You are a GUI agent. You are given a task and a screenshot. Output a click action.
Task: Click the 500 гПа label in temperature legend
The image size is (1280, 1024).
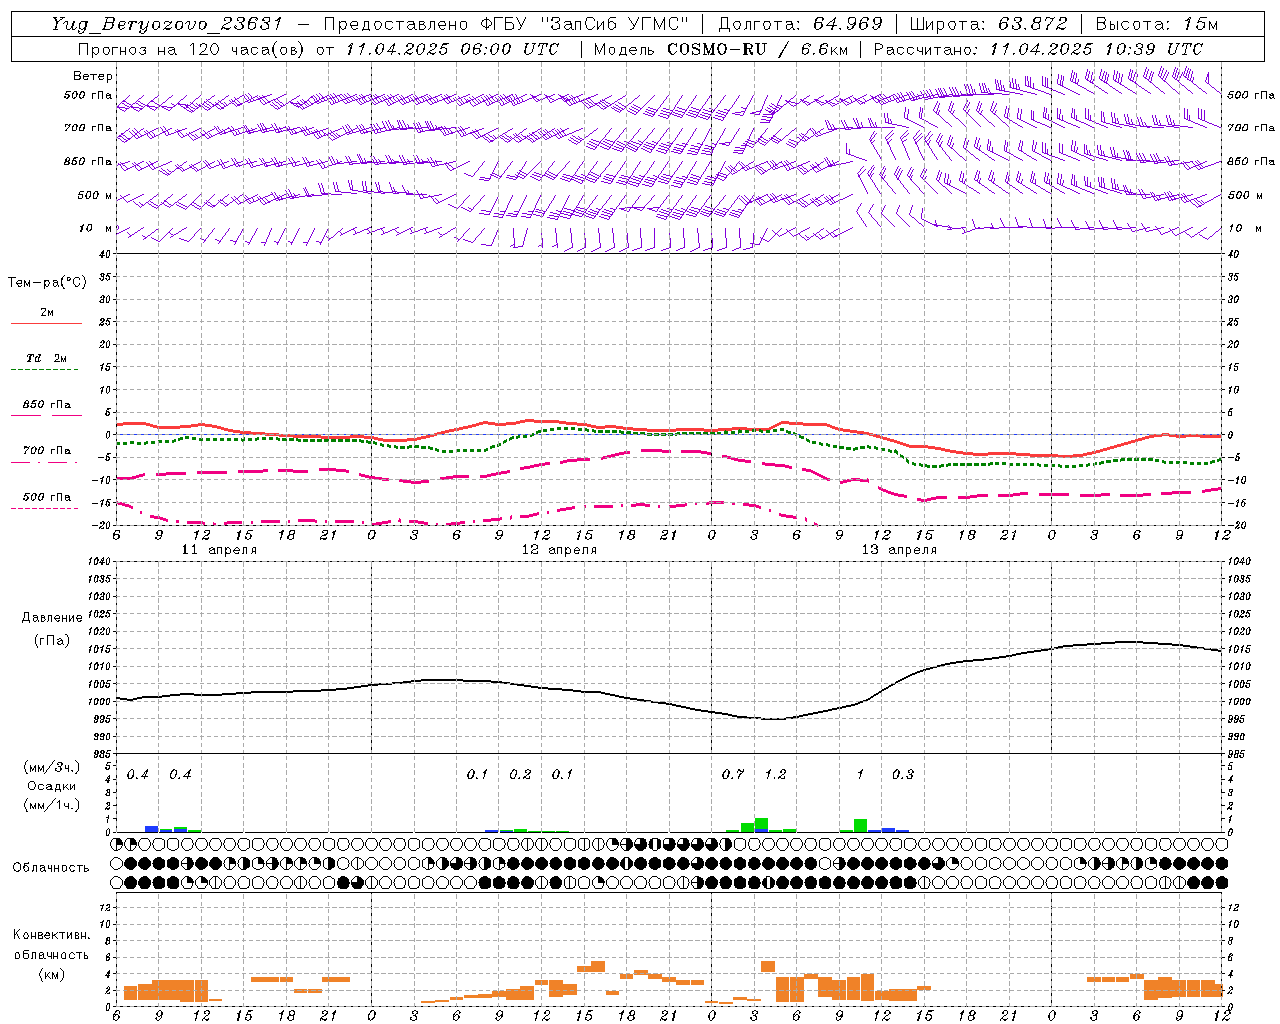point(47,497)
